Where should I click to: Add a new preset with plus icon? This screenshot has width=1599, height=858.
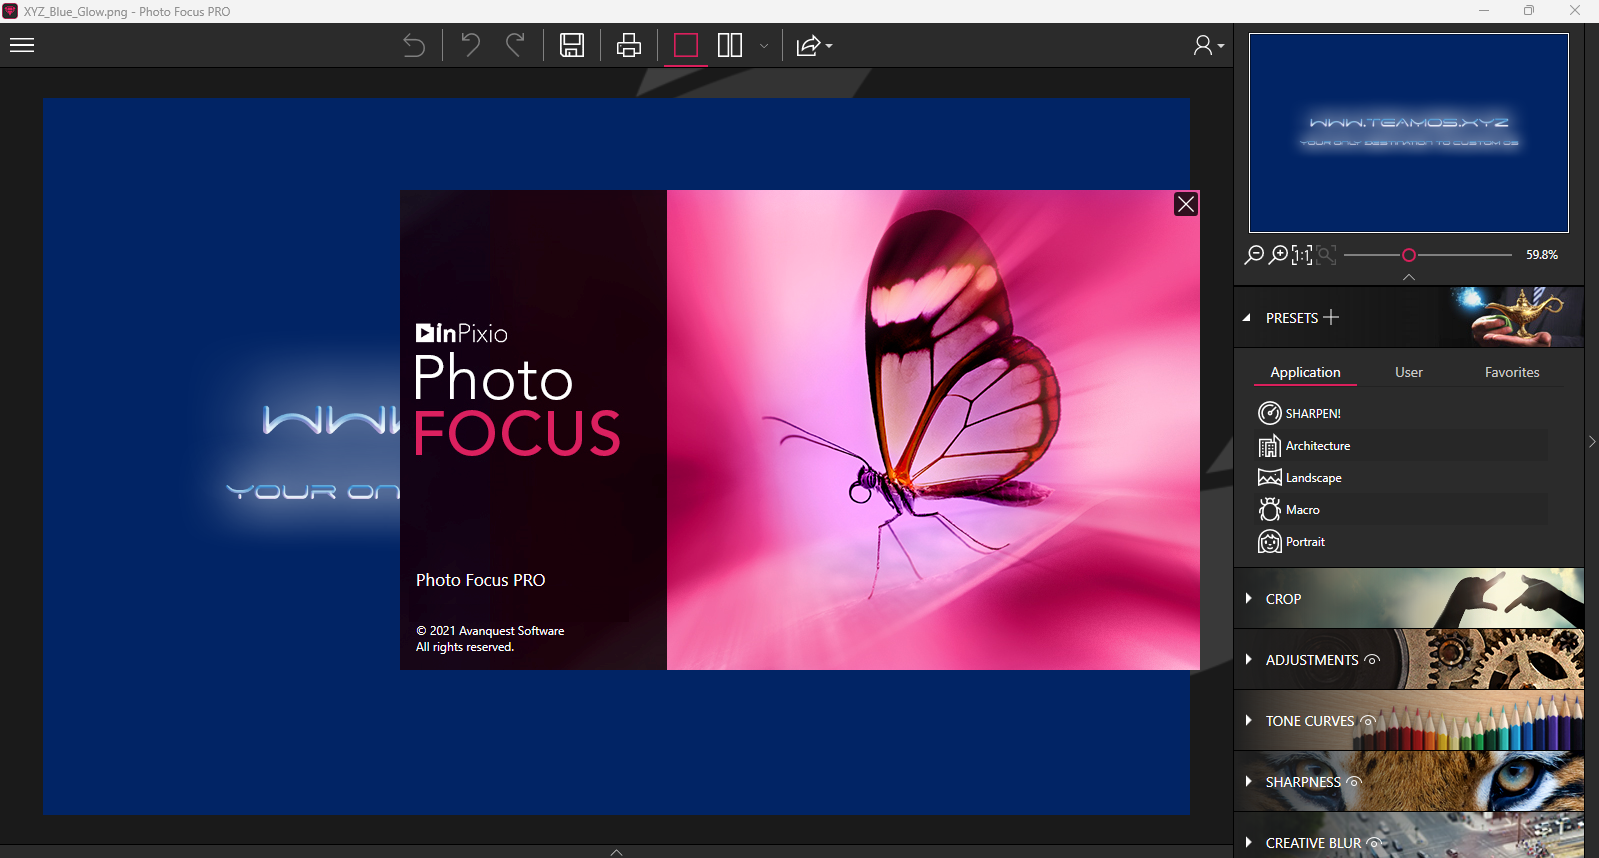[x=1331, y=317]
